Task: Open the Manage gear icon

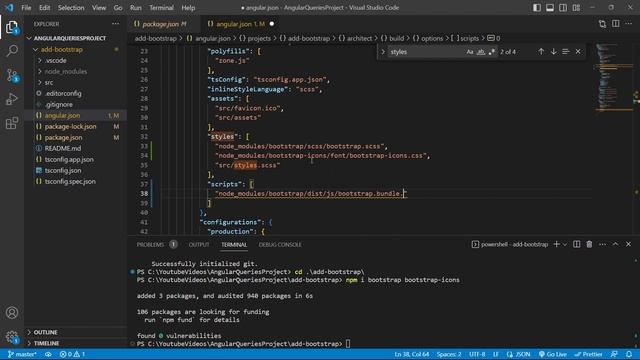Action: [x=12, y=337]
